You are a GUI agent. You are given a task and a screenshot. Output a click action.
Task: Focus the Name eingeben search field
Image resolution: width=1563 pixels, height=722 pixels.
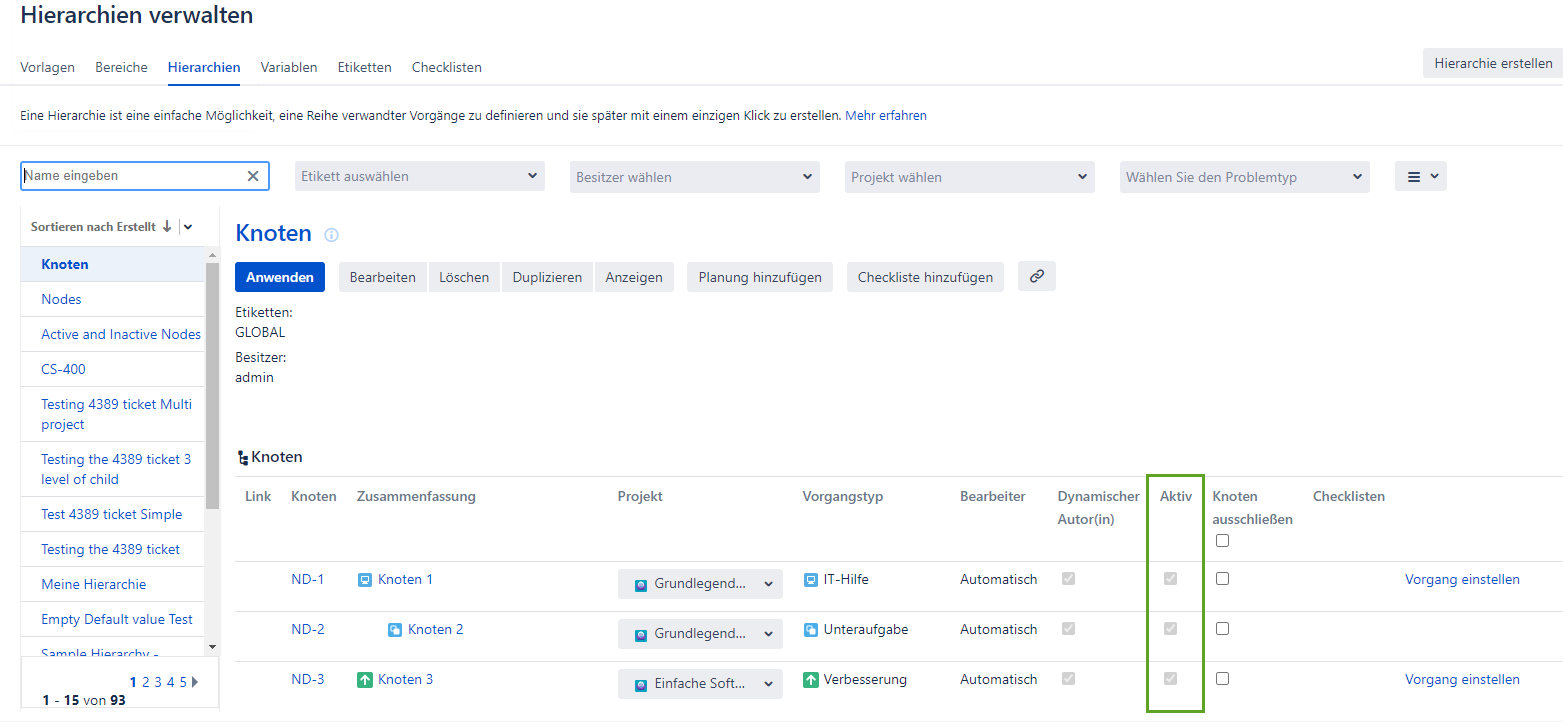132,176
